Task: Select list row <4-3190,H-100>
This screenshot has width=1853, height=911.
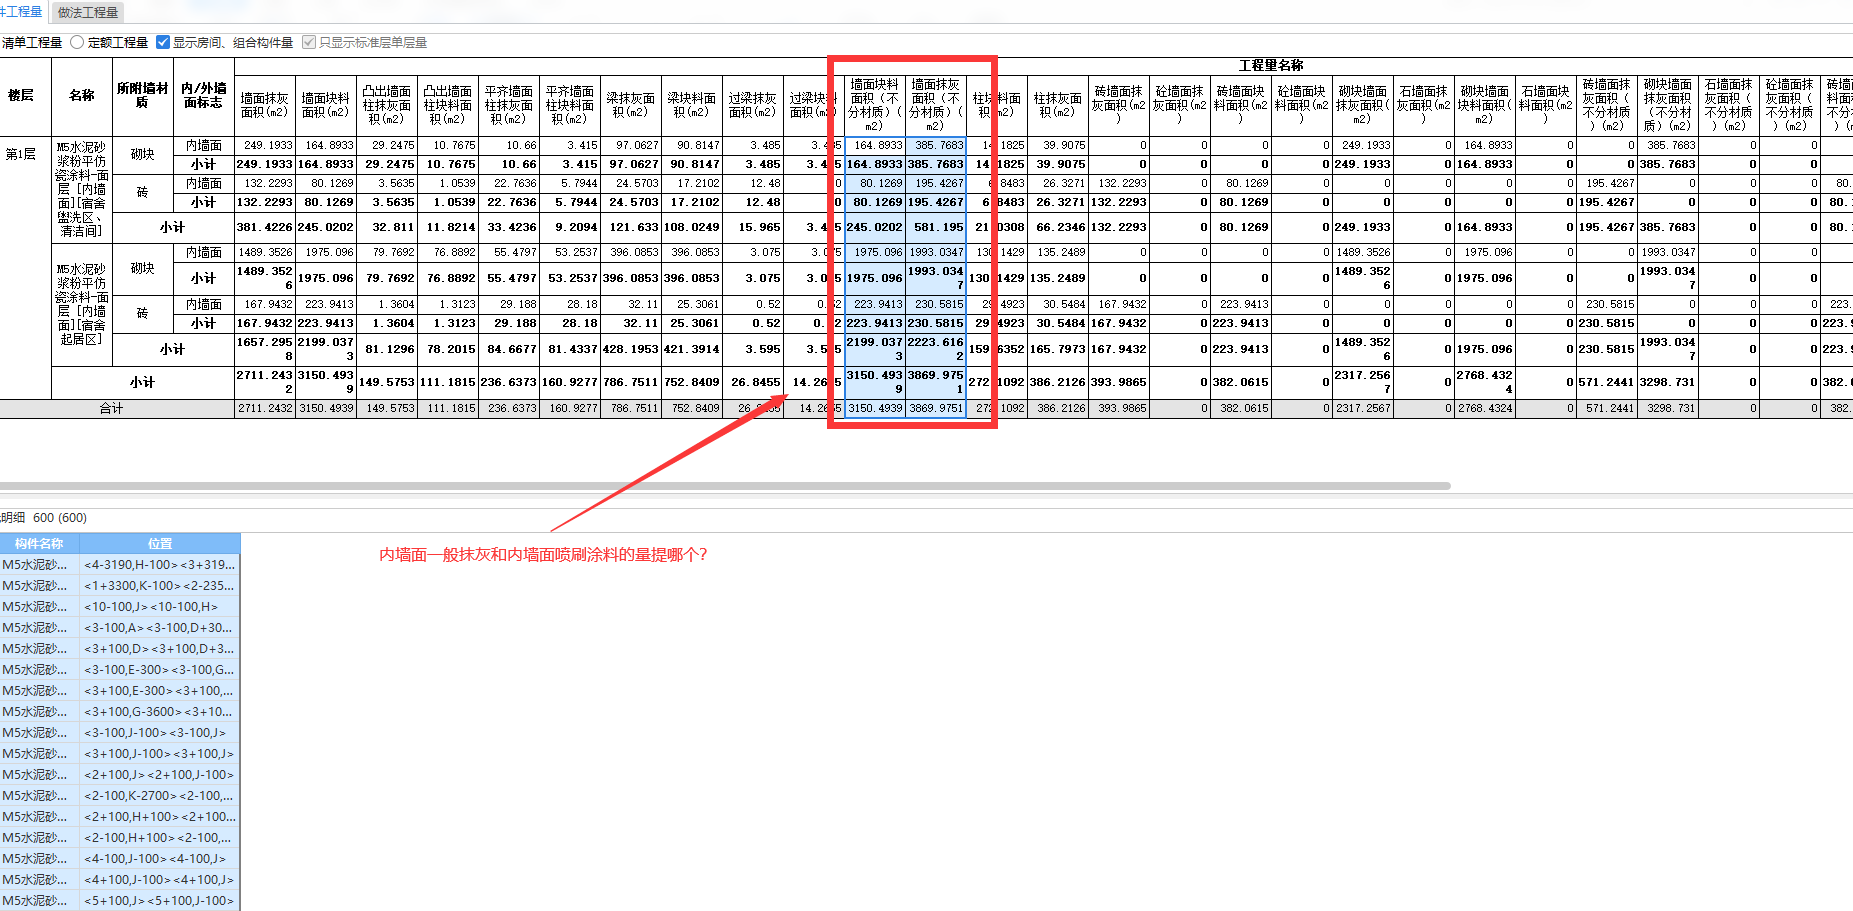Action: click(120, 565)
